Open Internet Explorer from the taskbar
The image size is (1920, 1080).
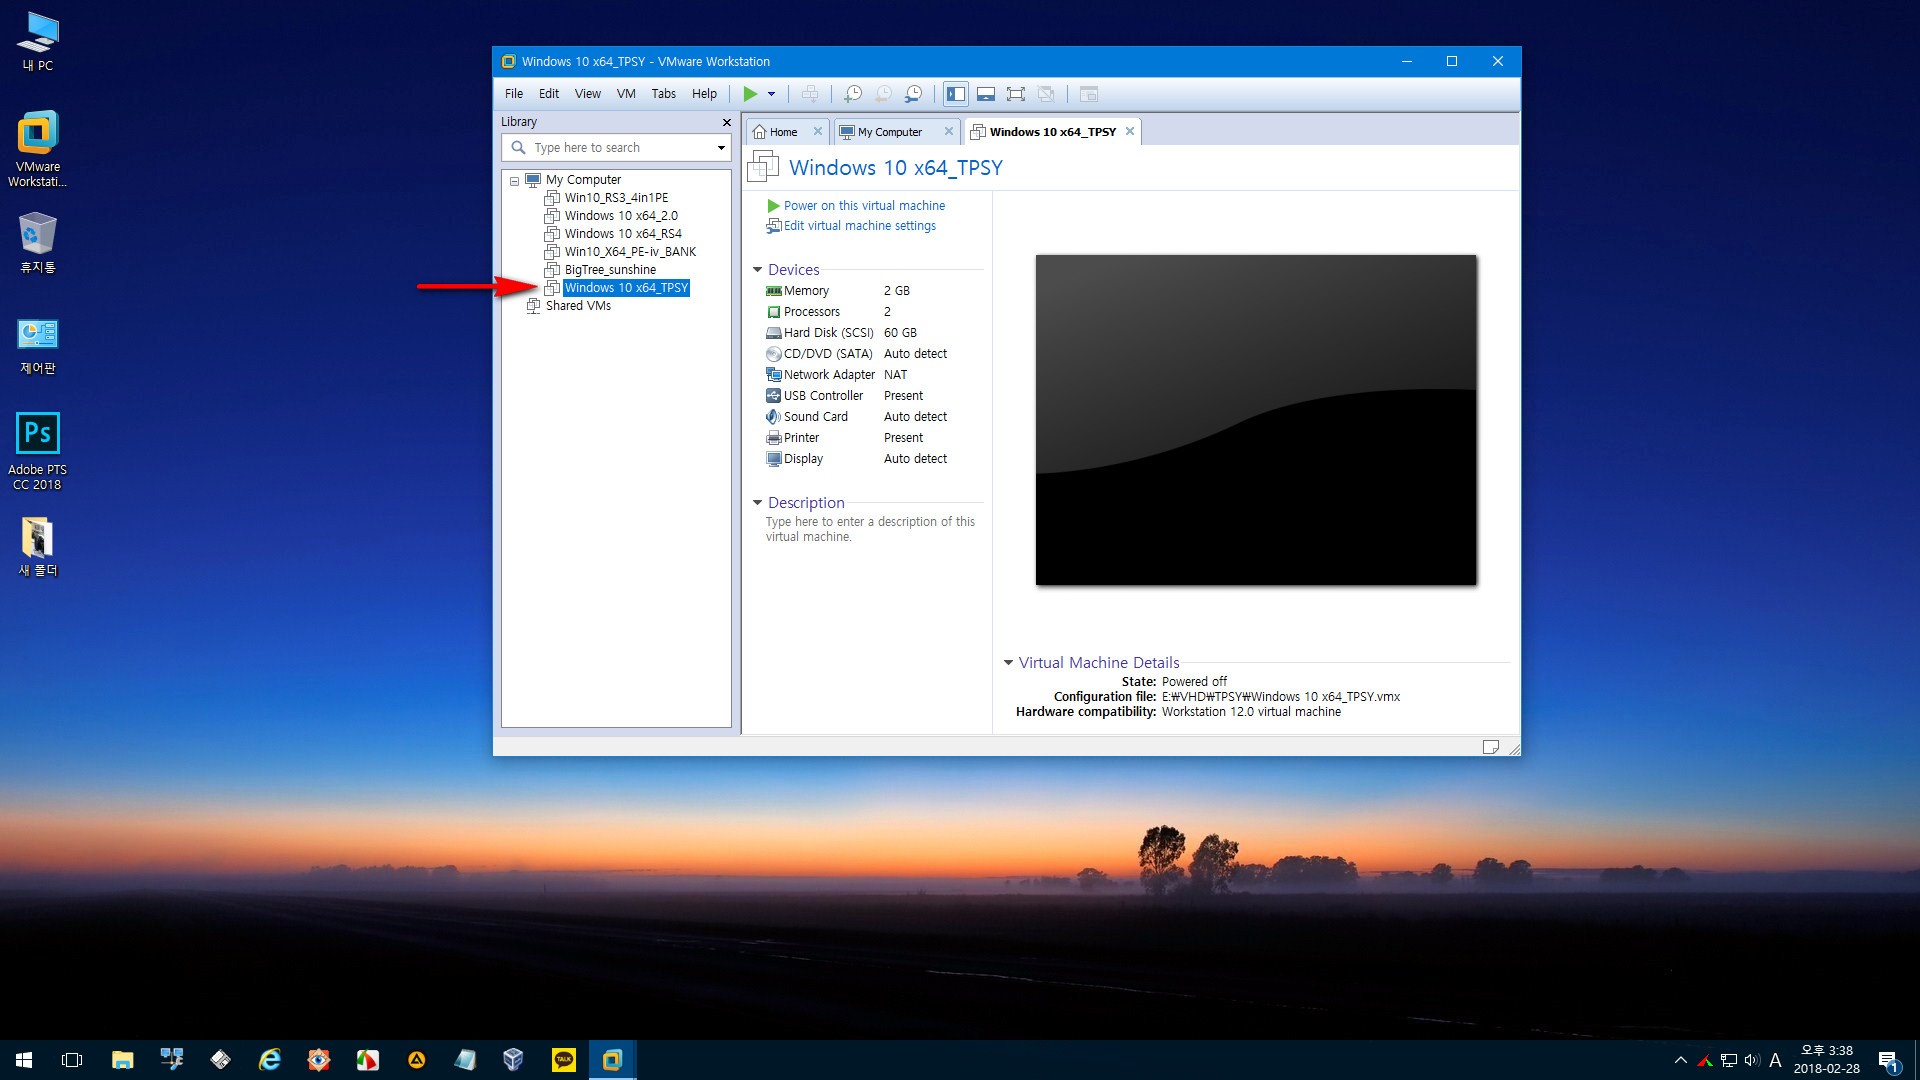coord(270,1060)
